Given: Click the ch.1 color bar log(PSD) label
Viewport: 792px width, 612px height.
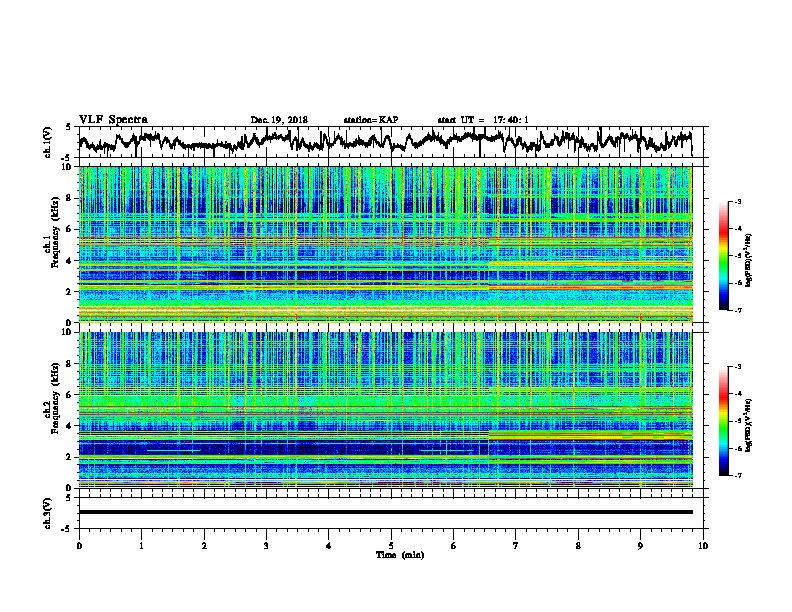Looking at the screenshot, I should (749, 260).
